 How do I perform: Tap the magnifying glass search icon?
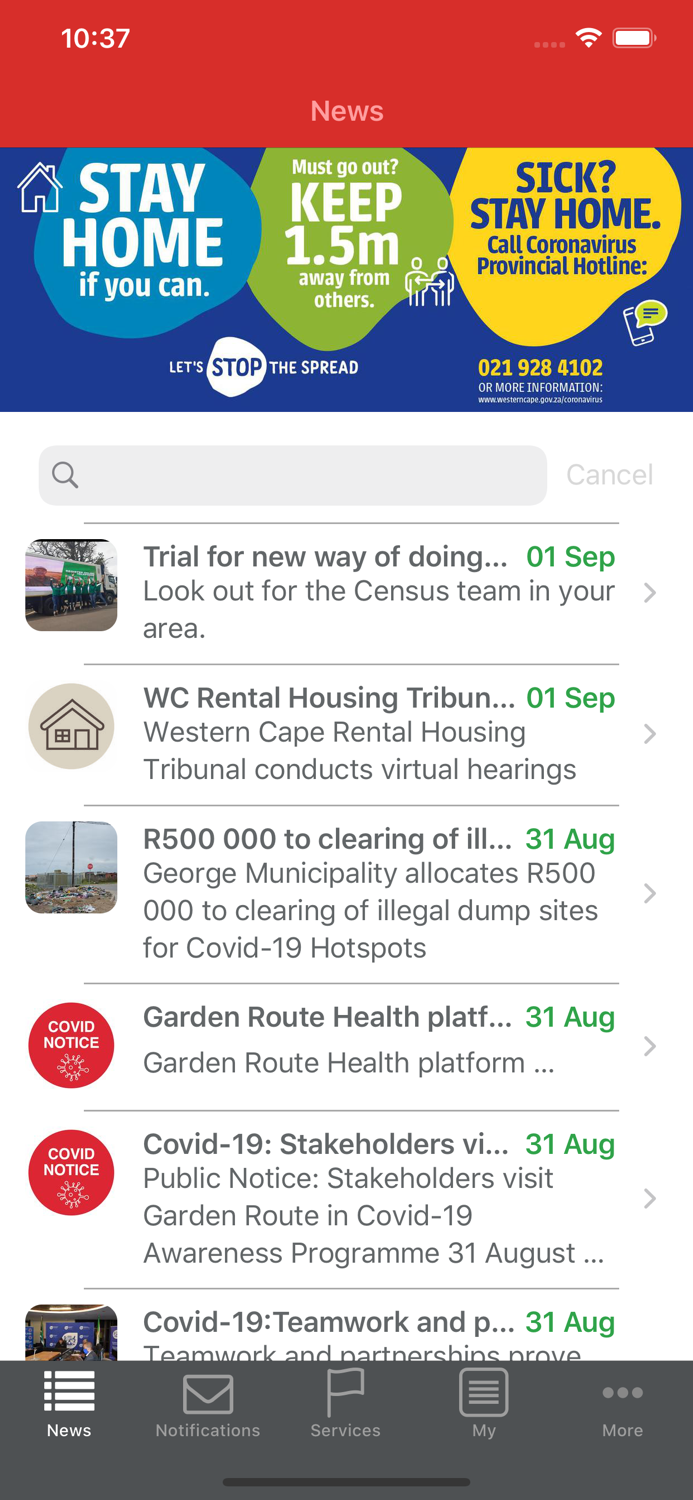(x=65, y=475)
